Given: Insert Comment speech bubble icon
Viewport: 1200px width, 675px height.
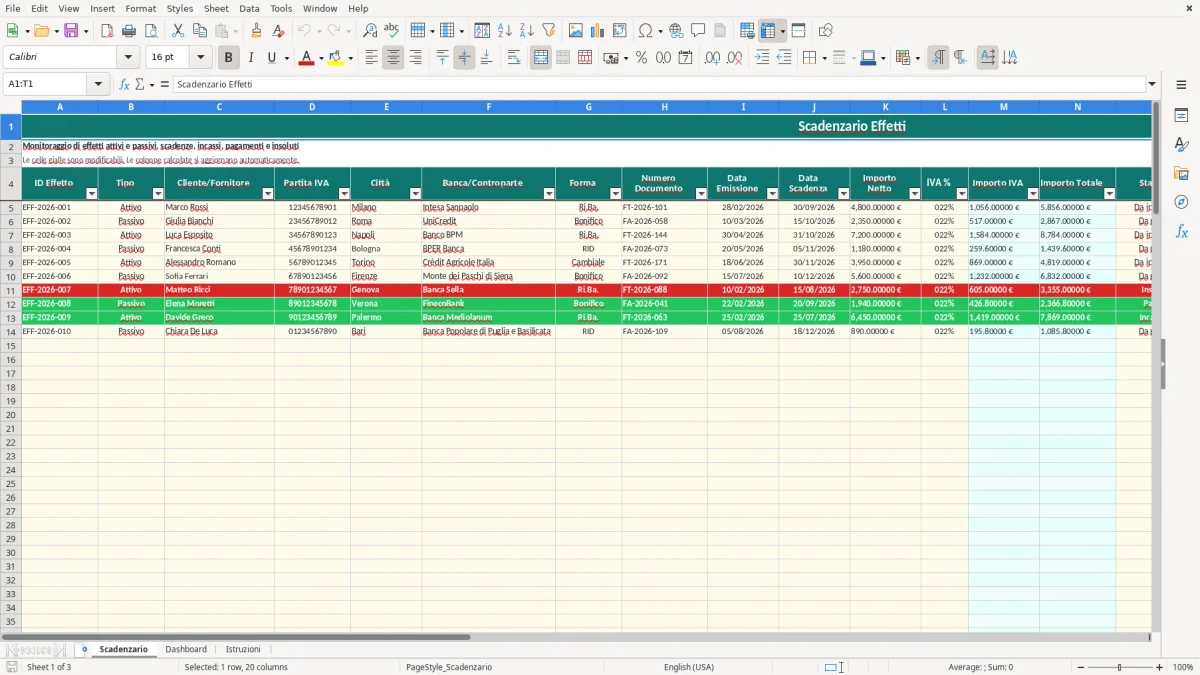Looking at the screenshot, I should click(698, 31).
